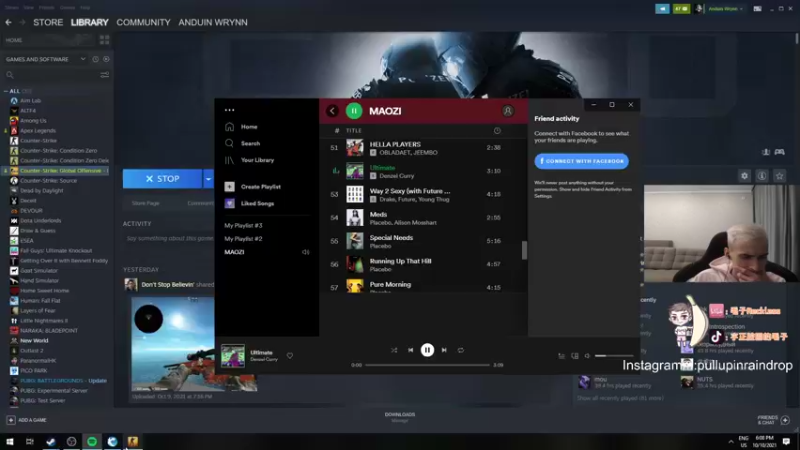Click the Pure Morning album thumbnail
The height and width of the screenshot is (450, 800).
coord(355,286)
